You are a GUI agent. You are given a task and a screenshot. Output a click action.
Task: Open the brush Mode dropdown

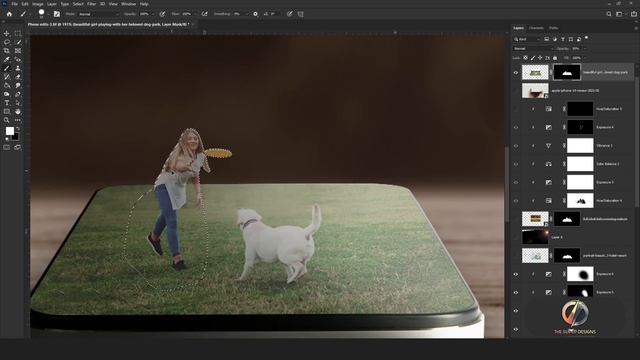[98, 14]
